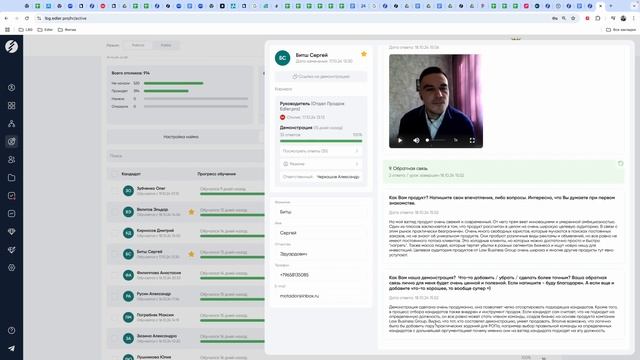Screen dimensions: 640x360
Task: Click the Настройка найма button
Action: coord(181,137)
